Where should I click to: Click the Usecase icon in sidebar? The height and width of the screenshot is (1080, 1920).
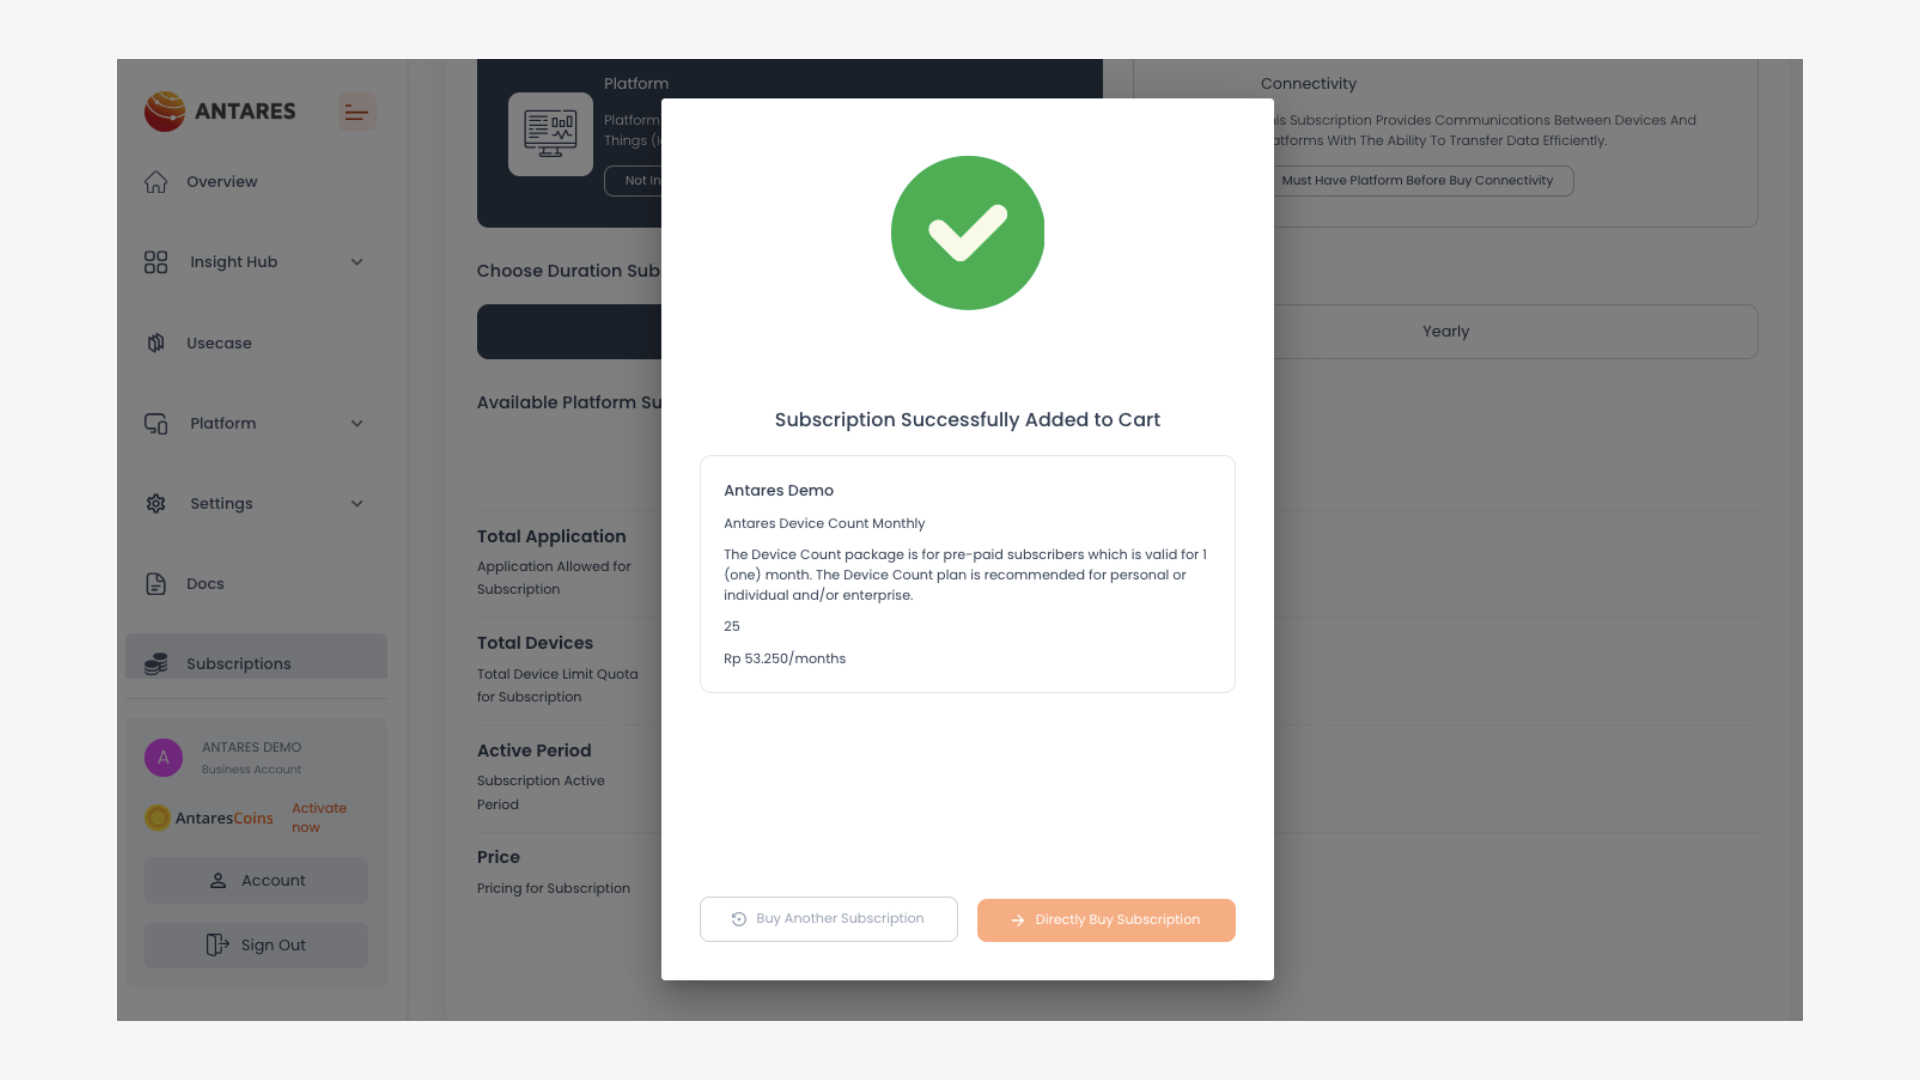pos(156,343)
